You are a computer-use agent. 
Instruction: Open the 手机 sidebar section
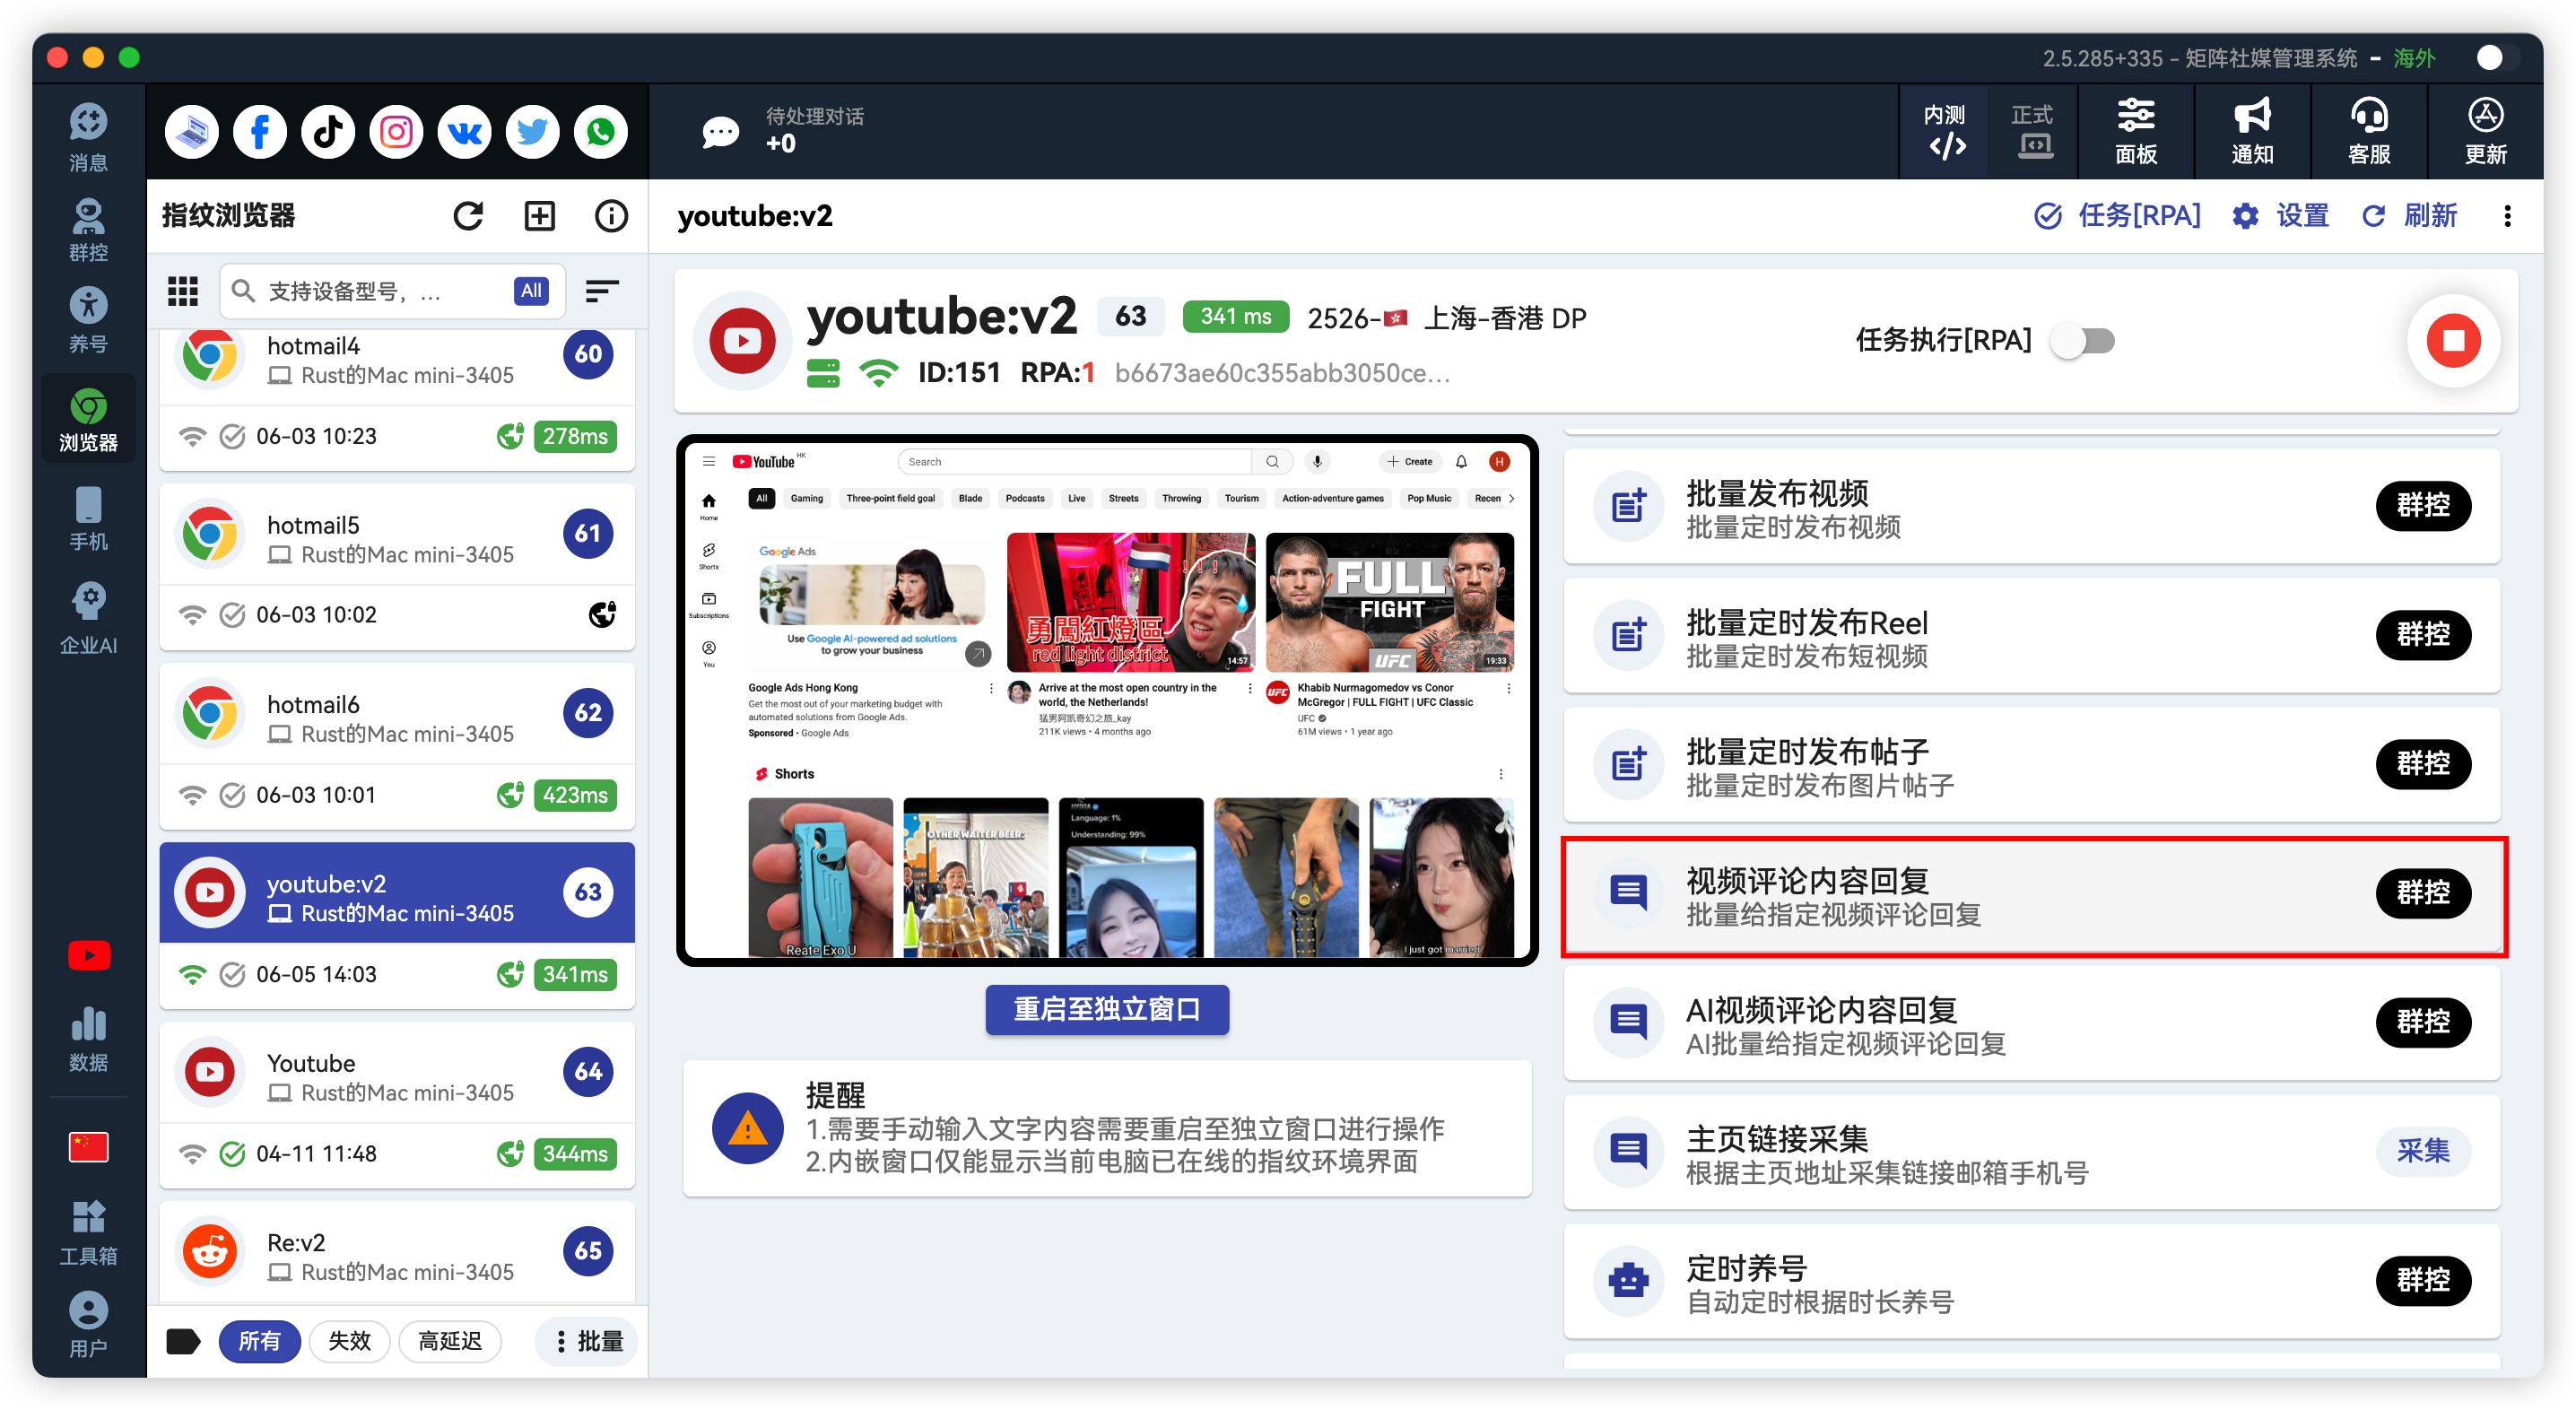tap(88, 518)
